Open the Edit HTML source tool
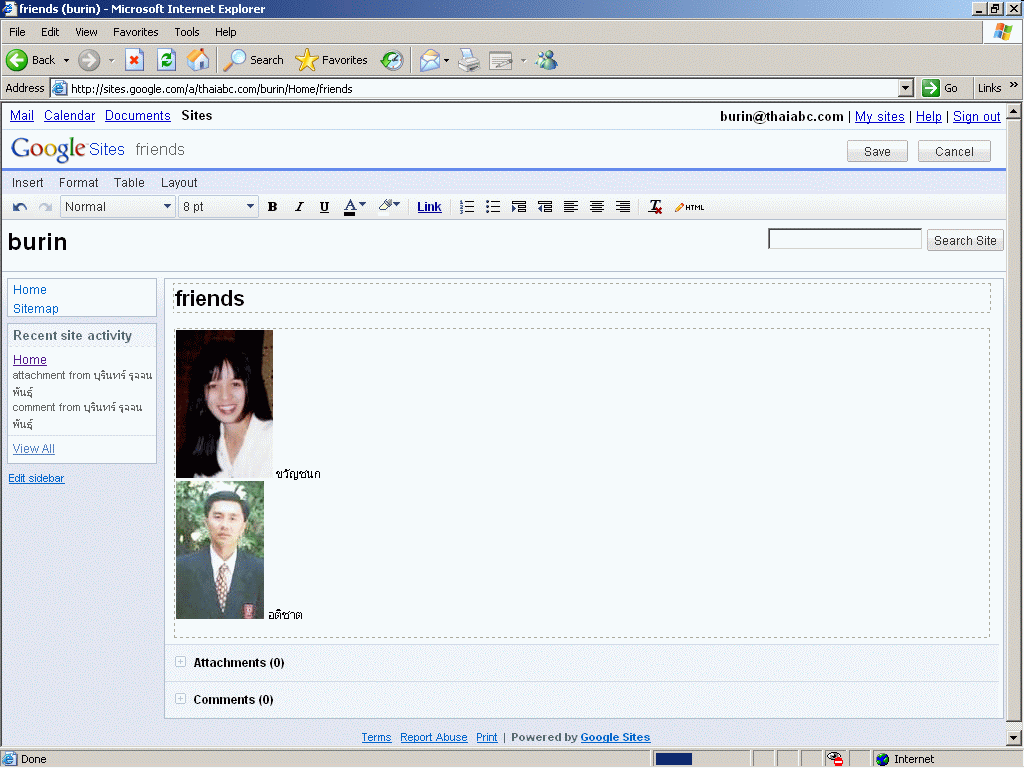1024x768 pixels. 689,207
